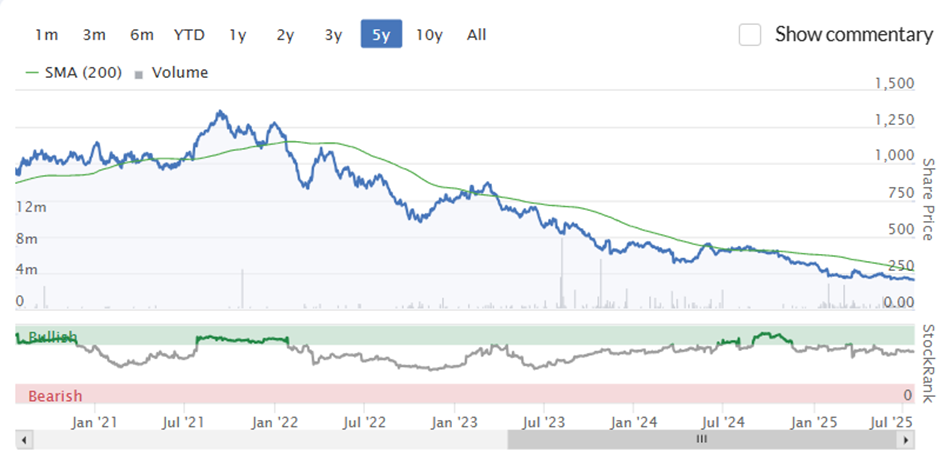The image size is (940, 452).
Task: Click the Bullish StockRank zone label
Action: (53, 336)
